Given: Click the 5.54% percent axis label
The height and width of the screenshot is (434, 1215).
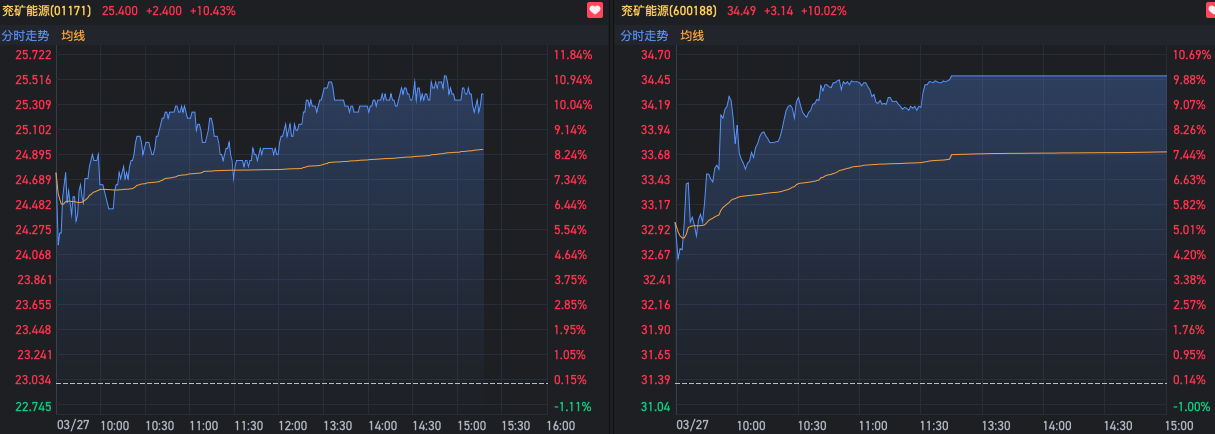Looking at the screenshot, I should [x=570, y=230].
